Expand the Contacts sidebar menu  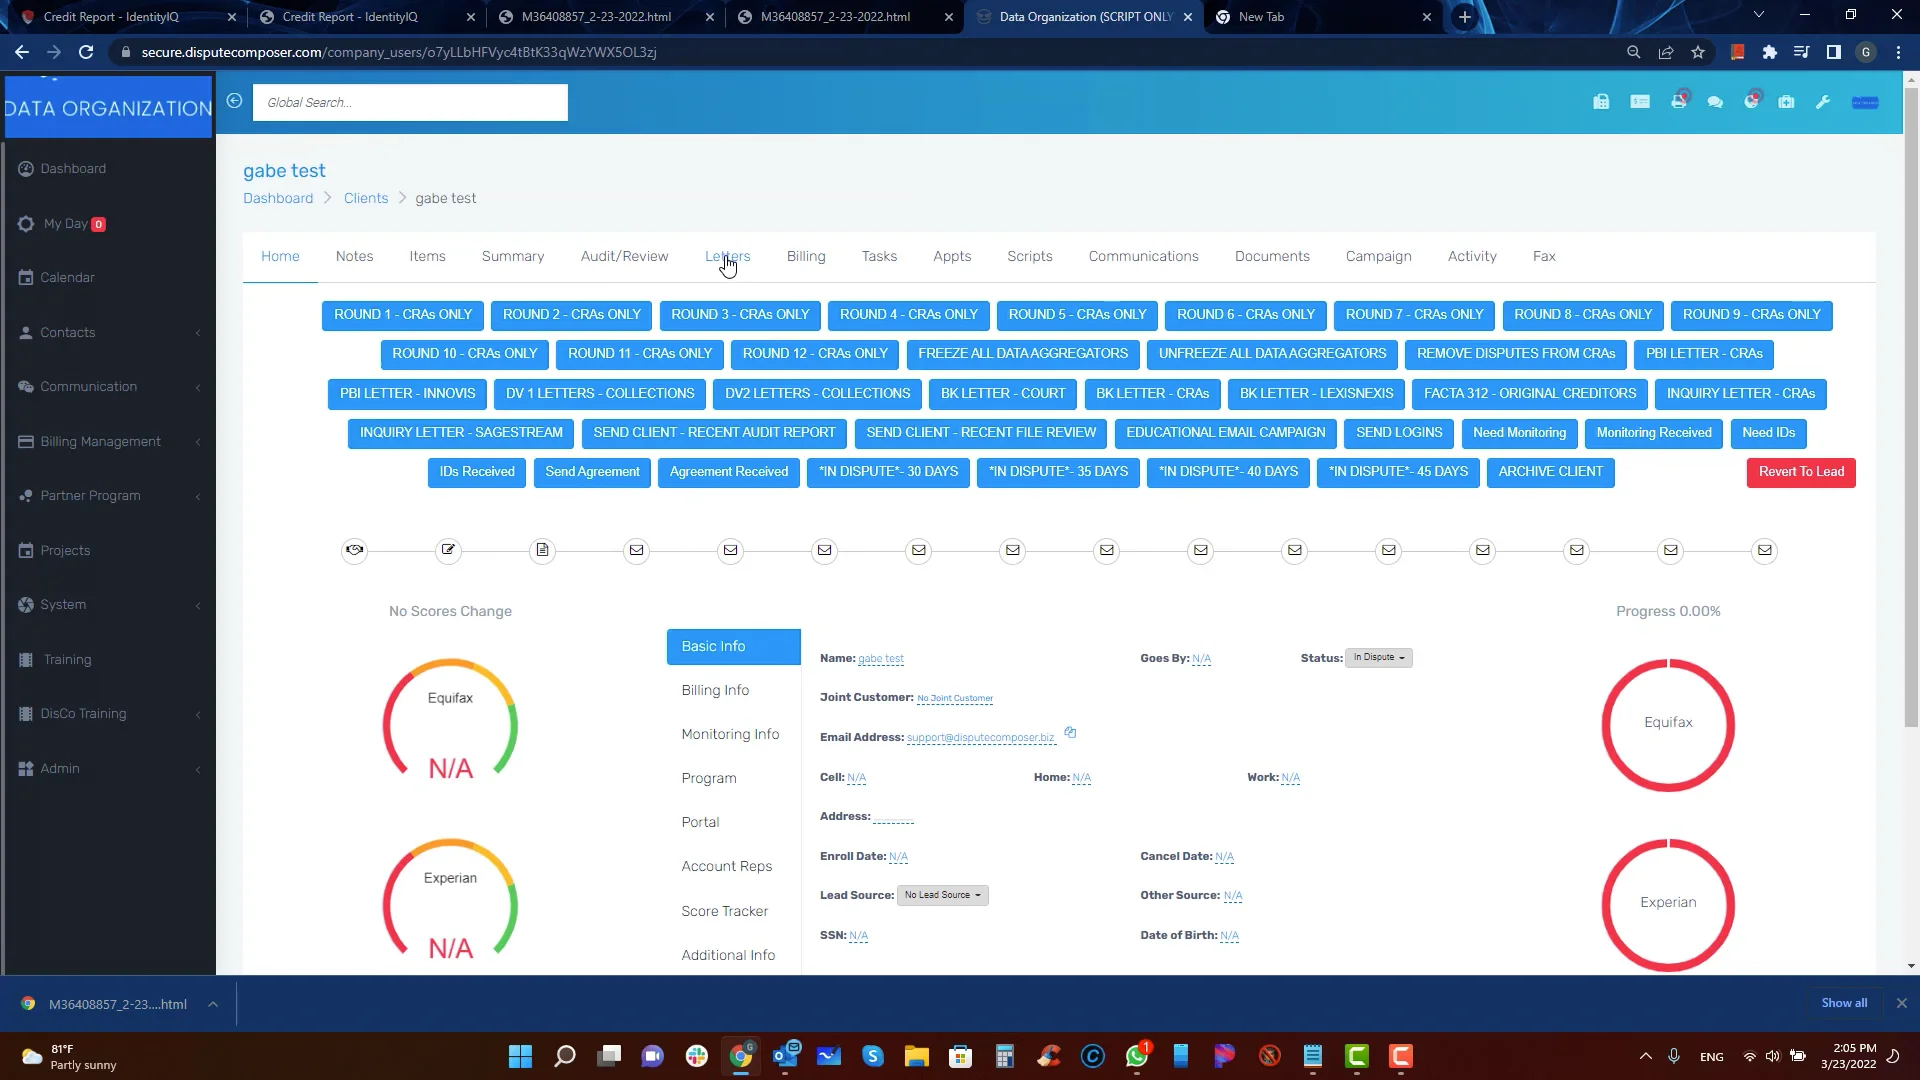pyautogui.click(x=108, y=333)
